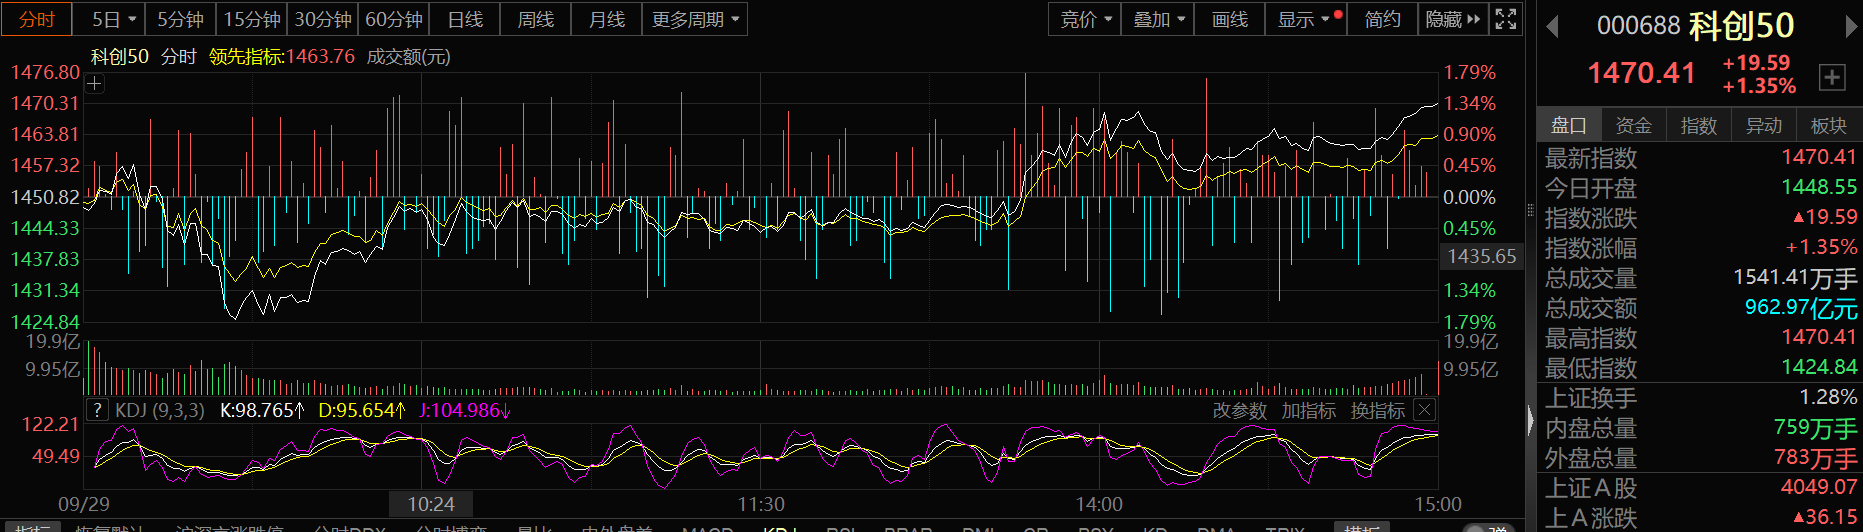Collapse the right quote panel via arrow handle
This screenshot has height=532, width=1863.
coord(1530,420)
